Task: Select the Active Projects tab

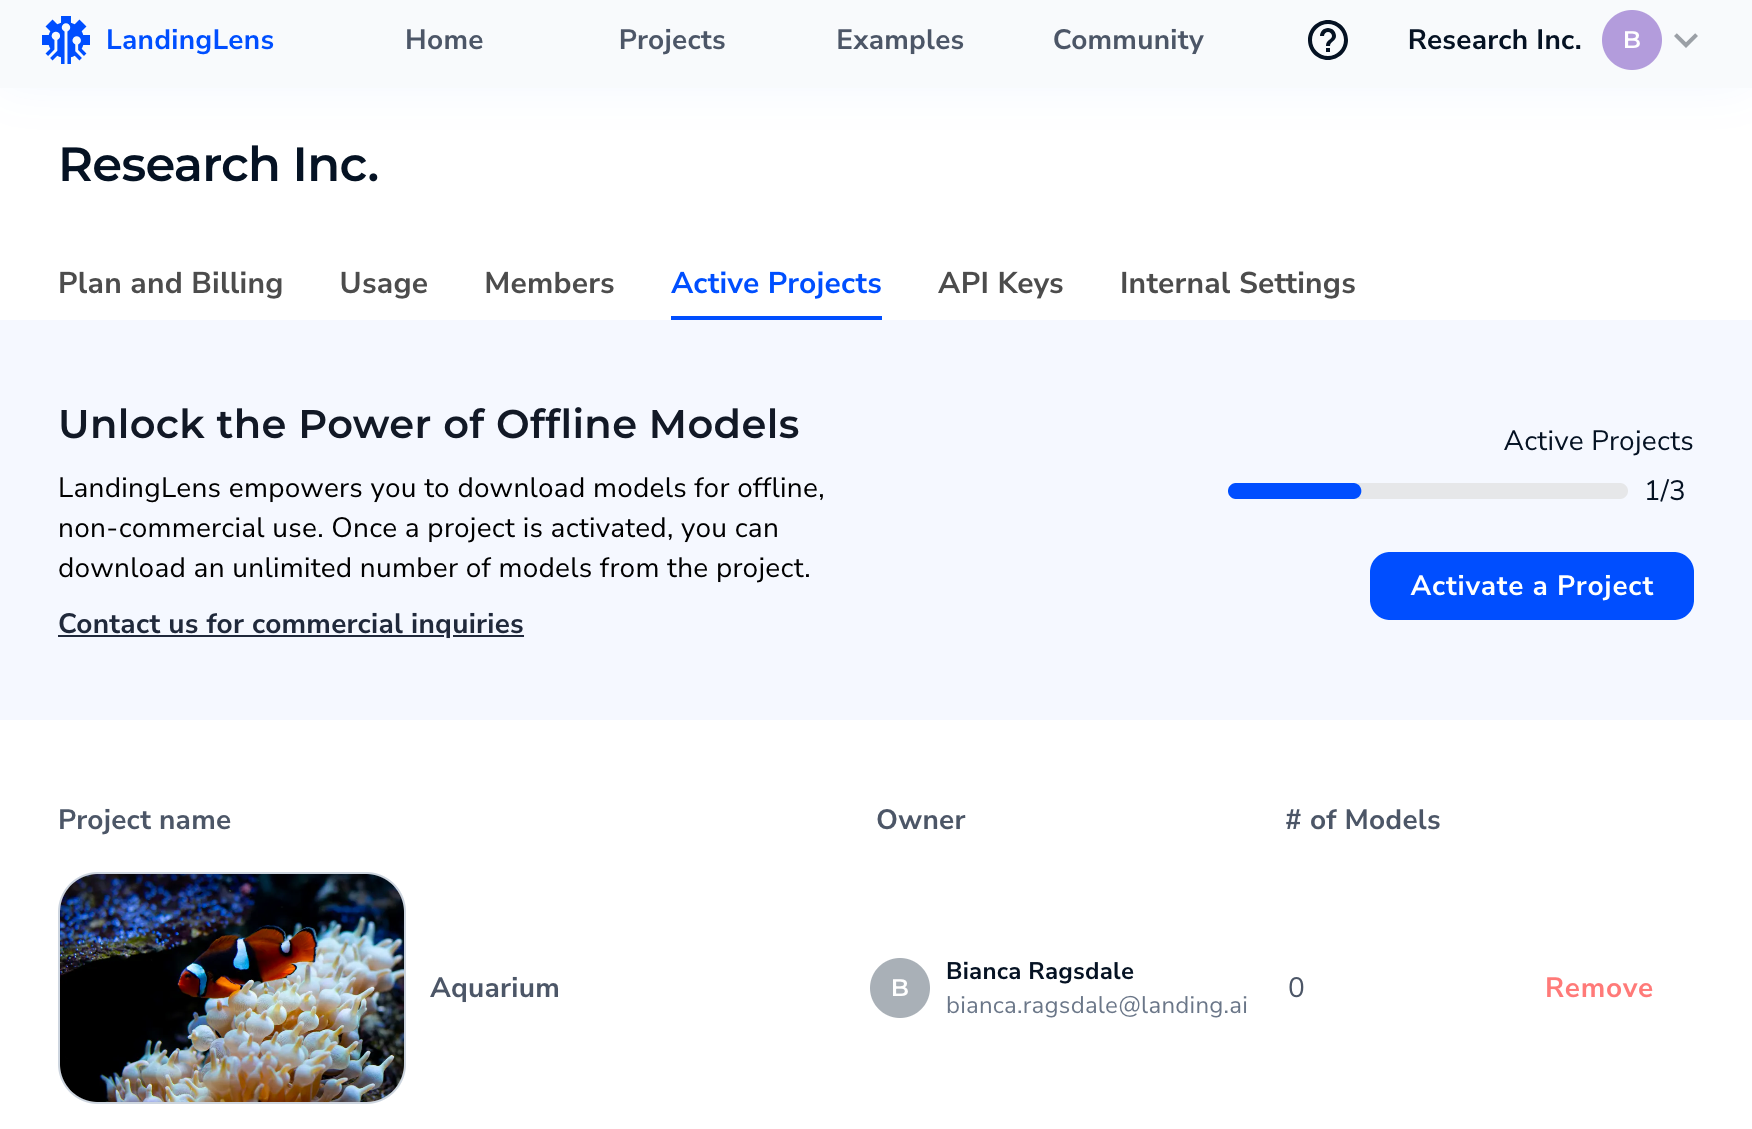Action: coord(776,284)
